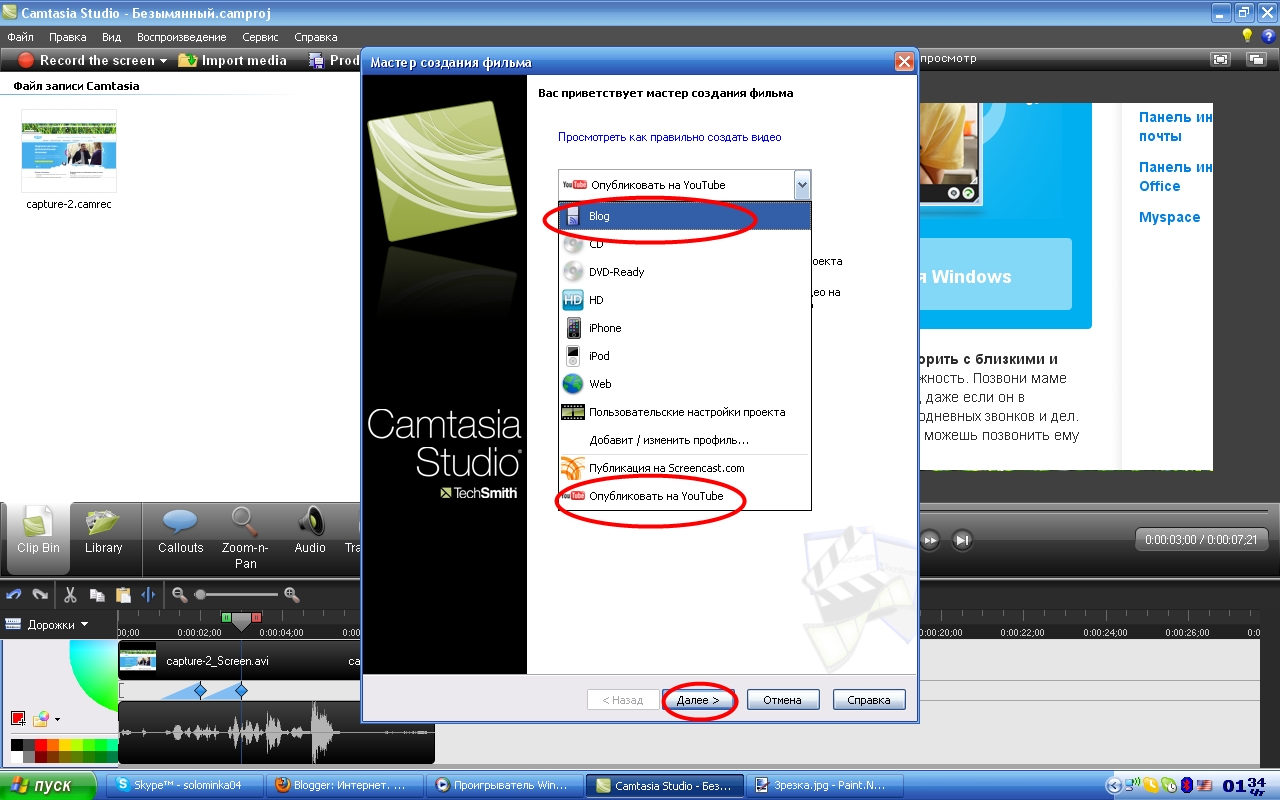Cut the selection with scissors icon
The width and height of the screenshot is (1280, 800).
coord(70,595)
